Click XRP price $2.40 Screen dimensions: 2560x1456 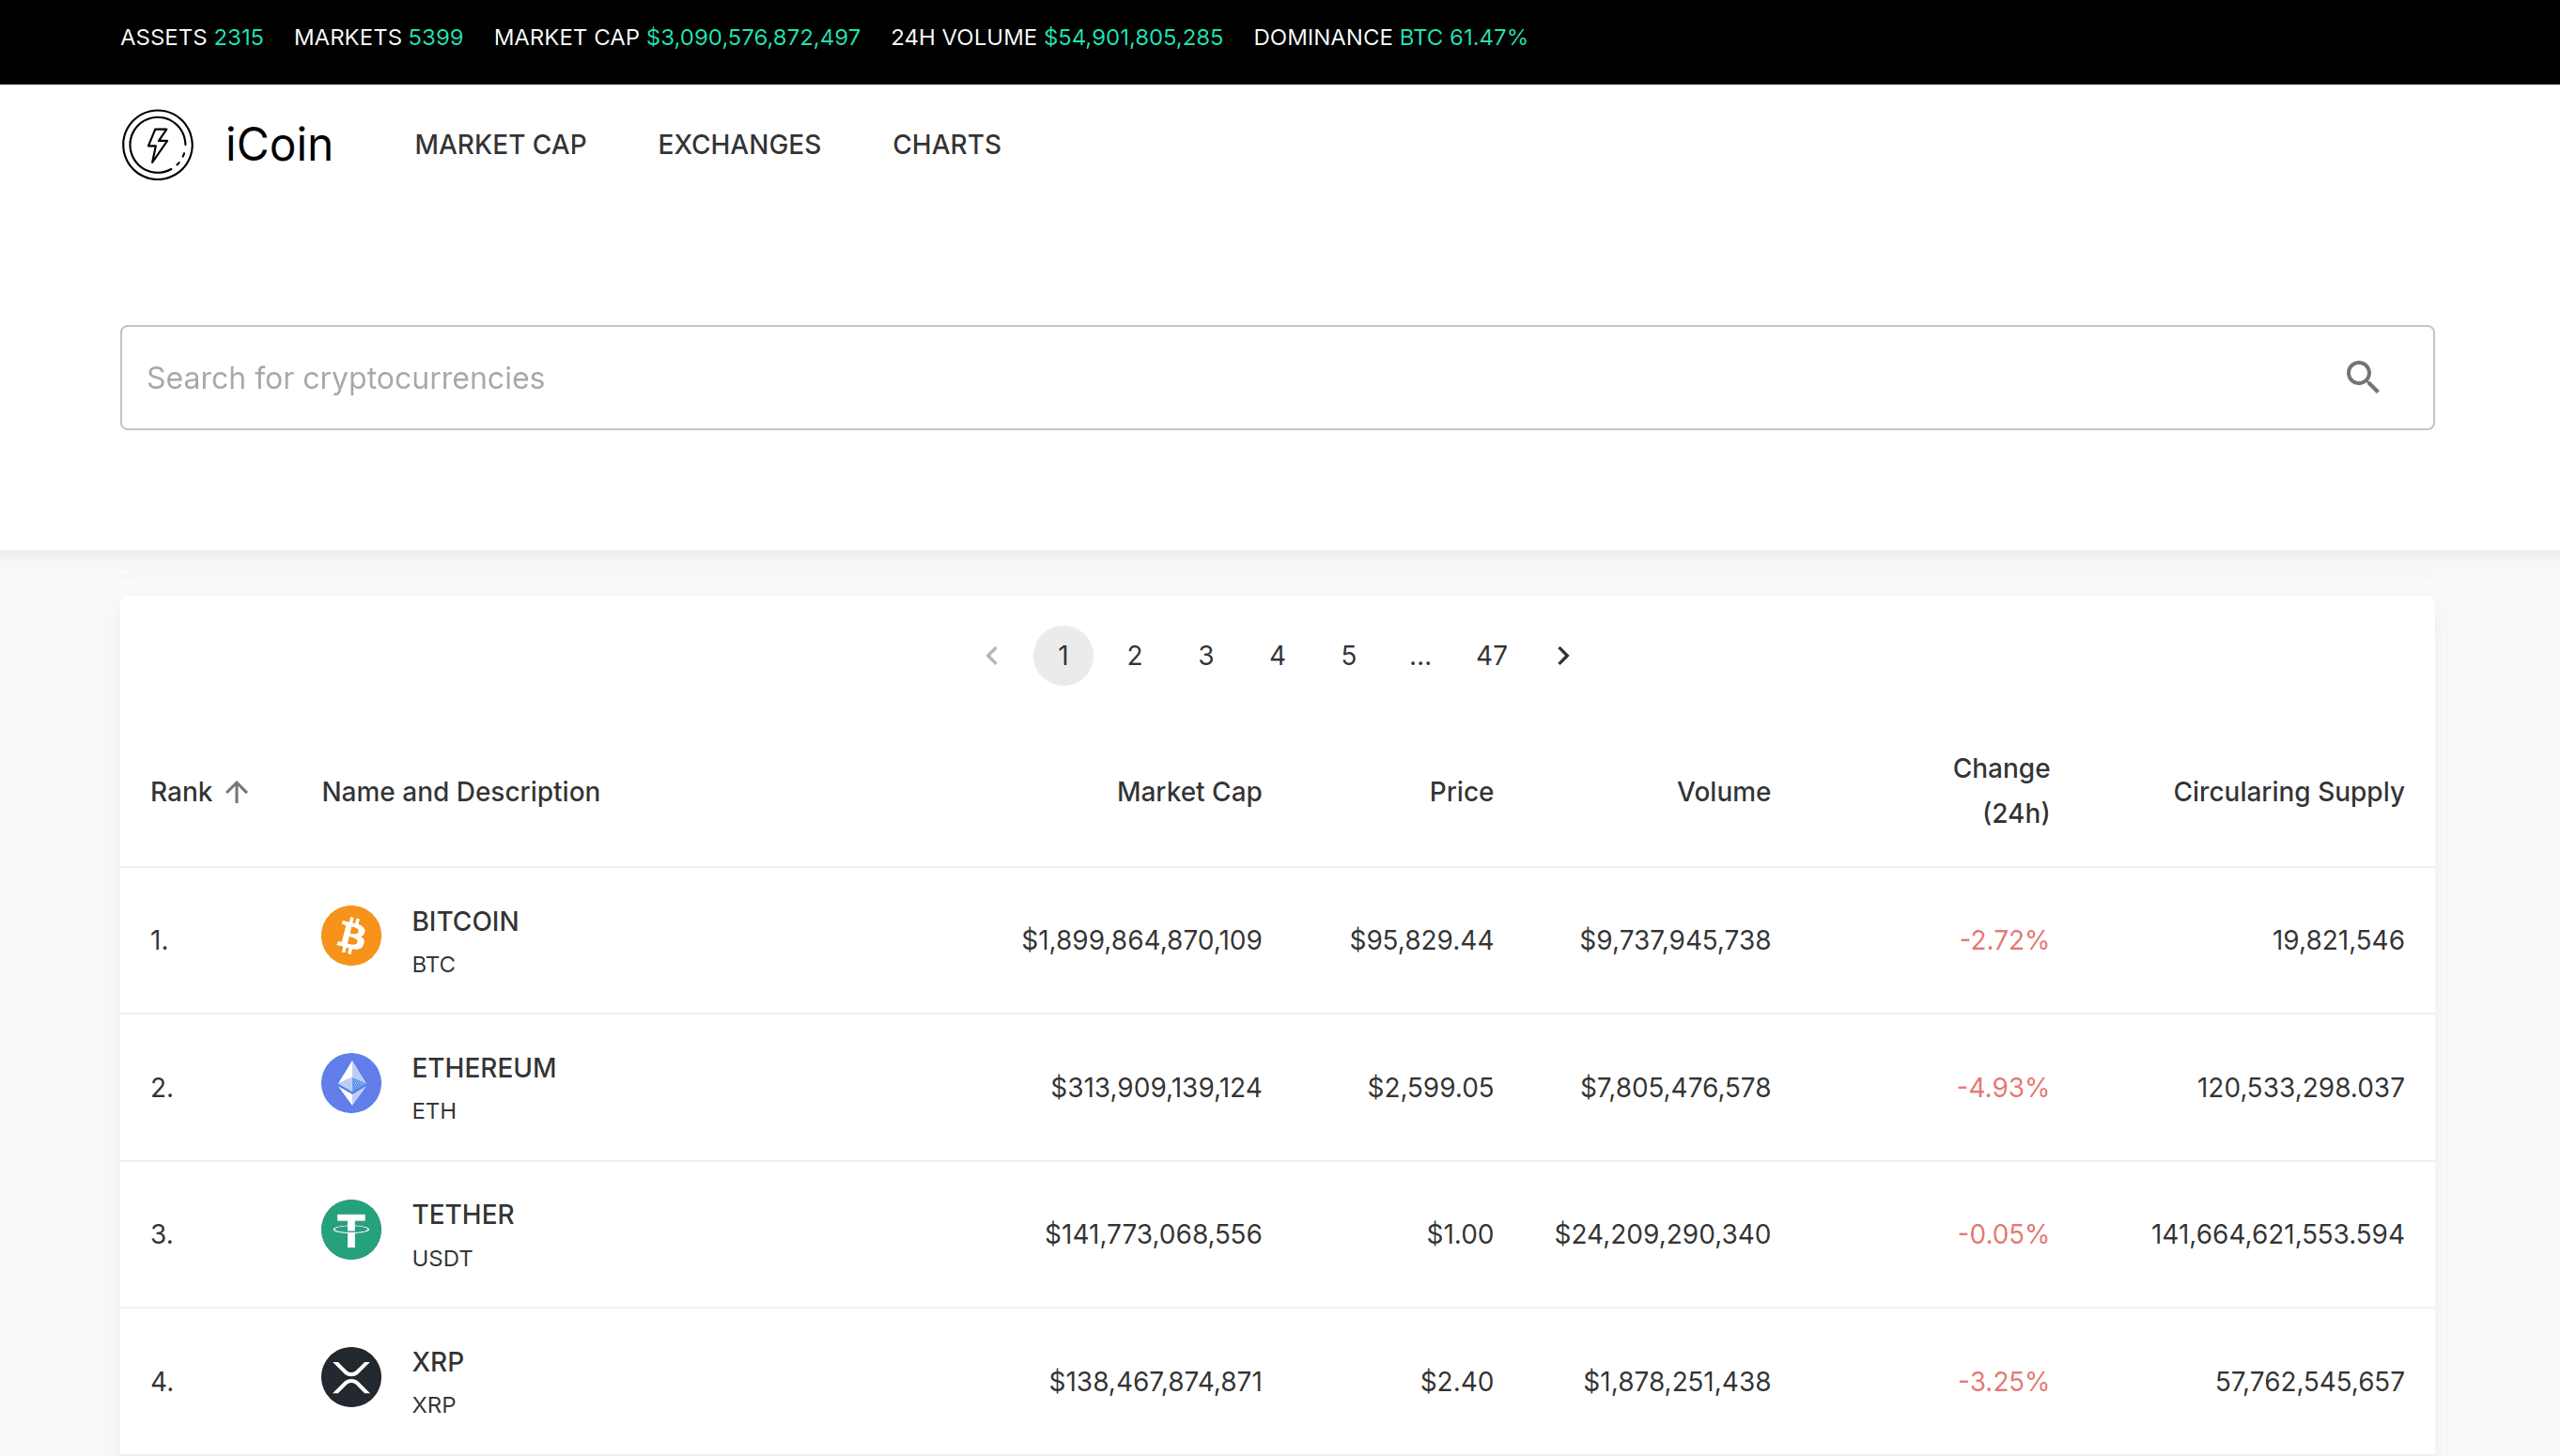1457,1381
